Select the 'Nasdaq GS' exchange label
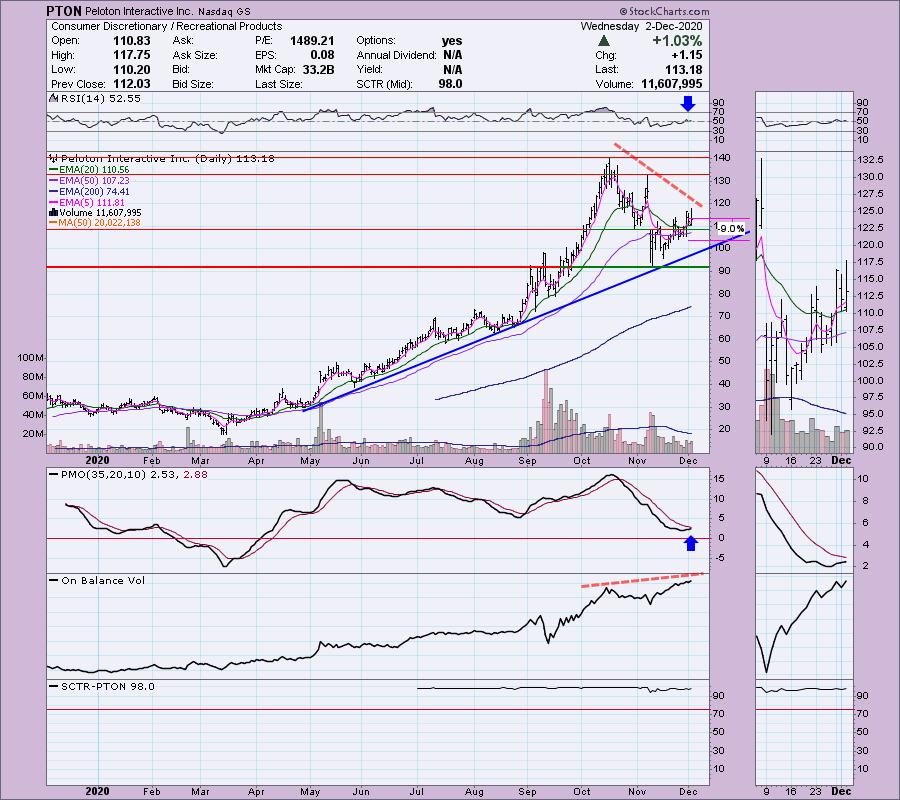900x800 pixels. (222, 11)
